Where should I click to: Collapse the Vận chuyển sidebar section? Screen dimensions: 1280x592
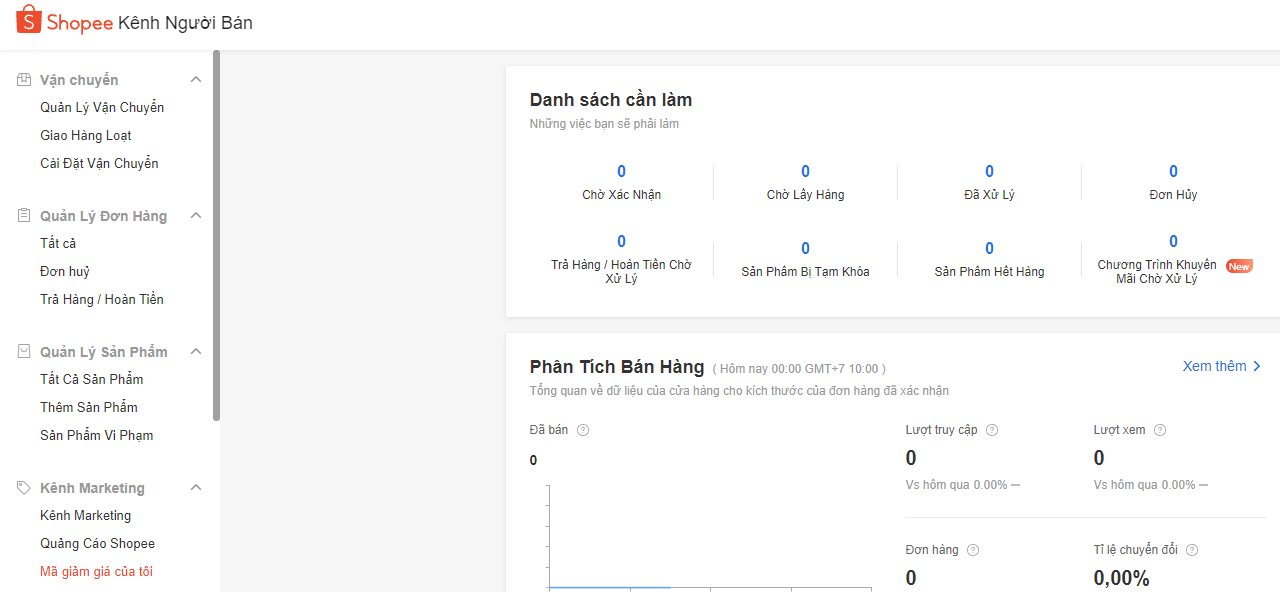click(196, 80)
